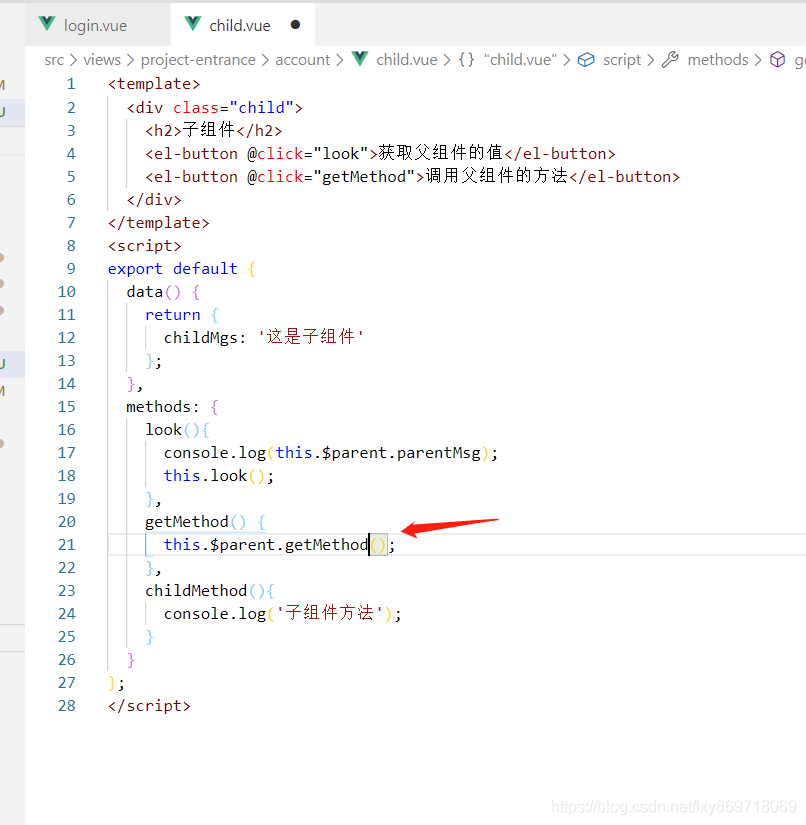Open the views breadcrumb

coord(102,60)
